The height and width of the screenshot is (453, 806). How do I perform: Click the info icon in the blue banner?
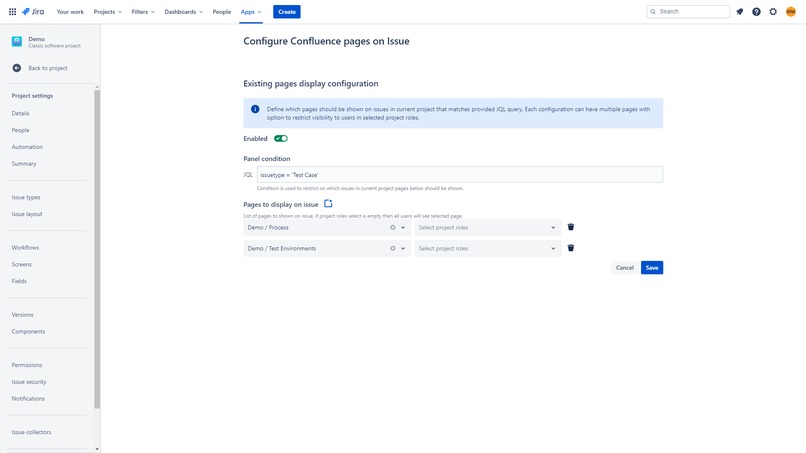tap(255, 109)
